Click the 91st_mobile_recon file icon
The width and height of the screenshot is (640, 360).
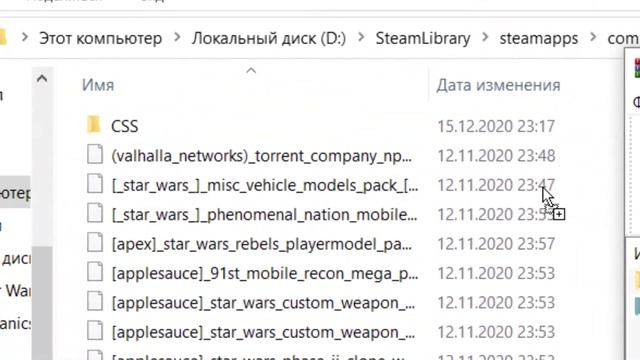pyautogui.click(x=95, y=272)
